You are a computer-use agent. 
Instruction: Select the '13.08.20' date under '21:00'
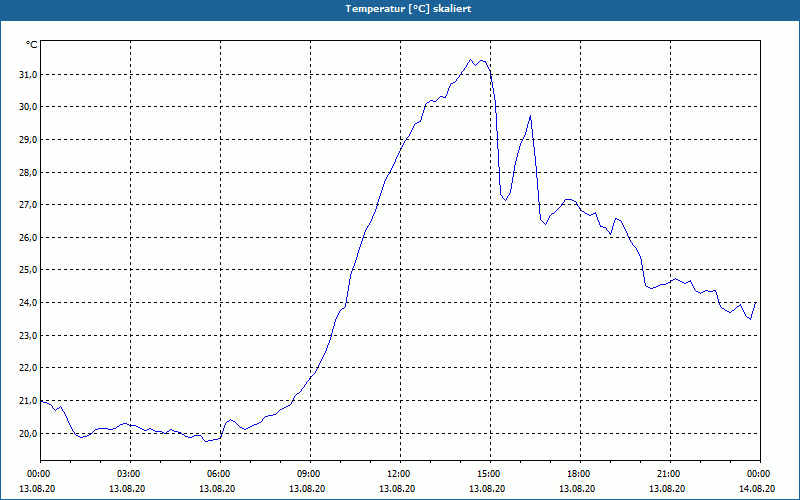(x=667, y=489)
